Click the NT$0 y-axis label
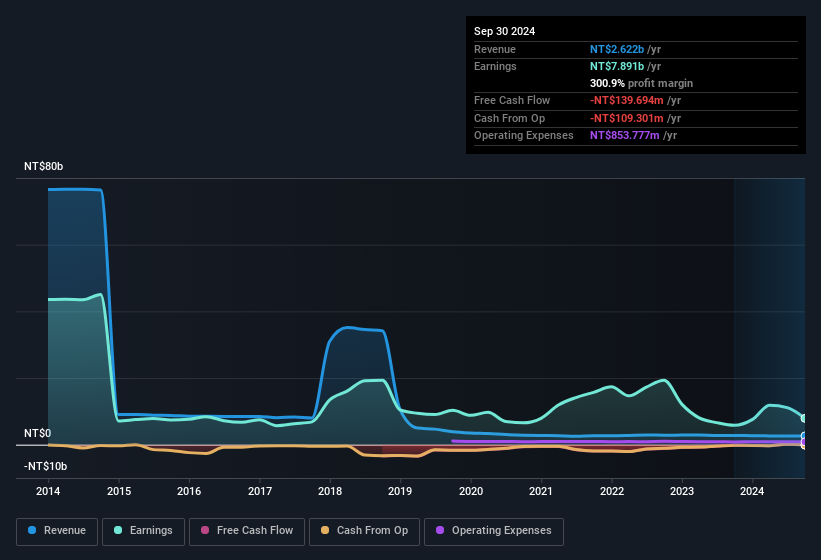 [38, 433]
